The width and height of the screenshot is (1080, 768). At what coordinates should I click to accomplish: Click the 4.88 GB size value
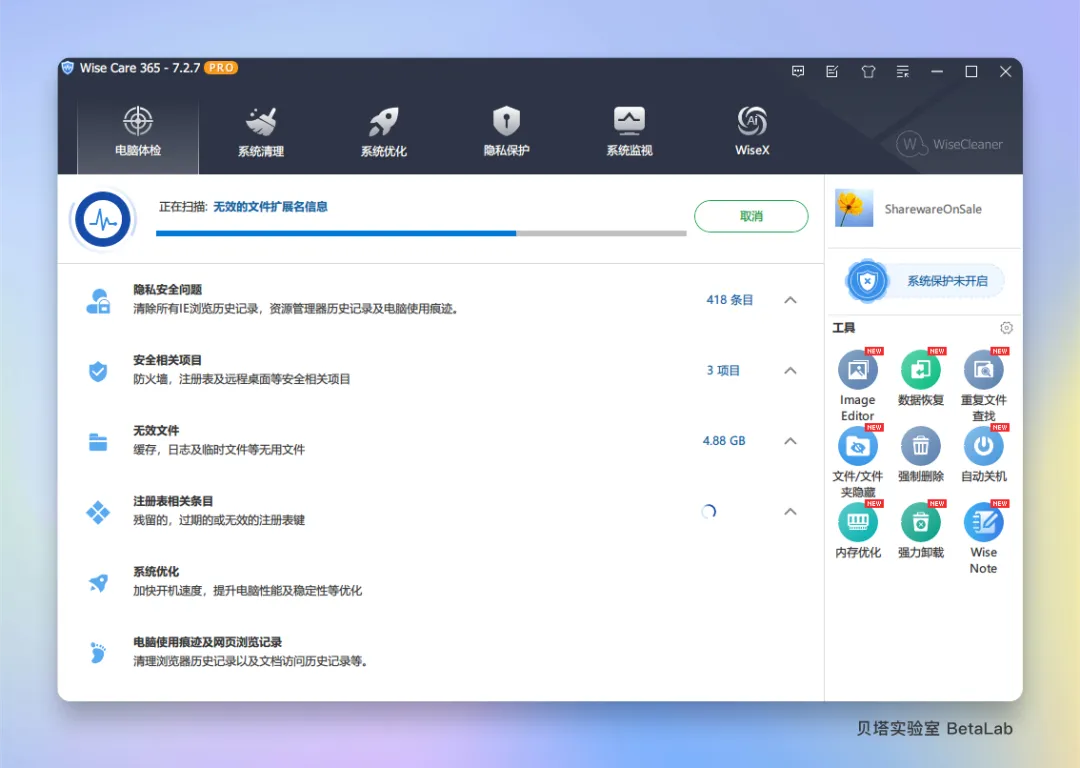[x=724, y=441]
